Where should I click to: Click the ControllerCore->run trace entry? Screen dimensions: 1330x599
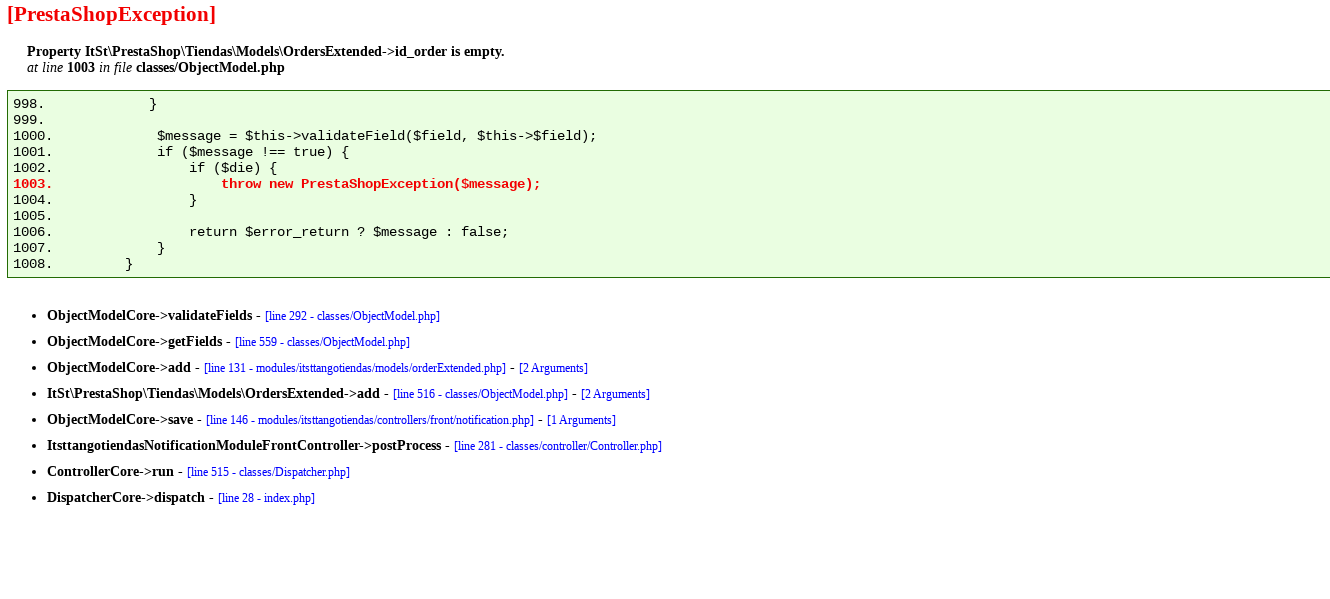110,472
